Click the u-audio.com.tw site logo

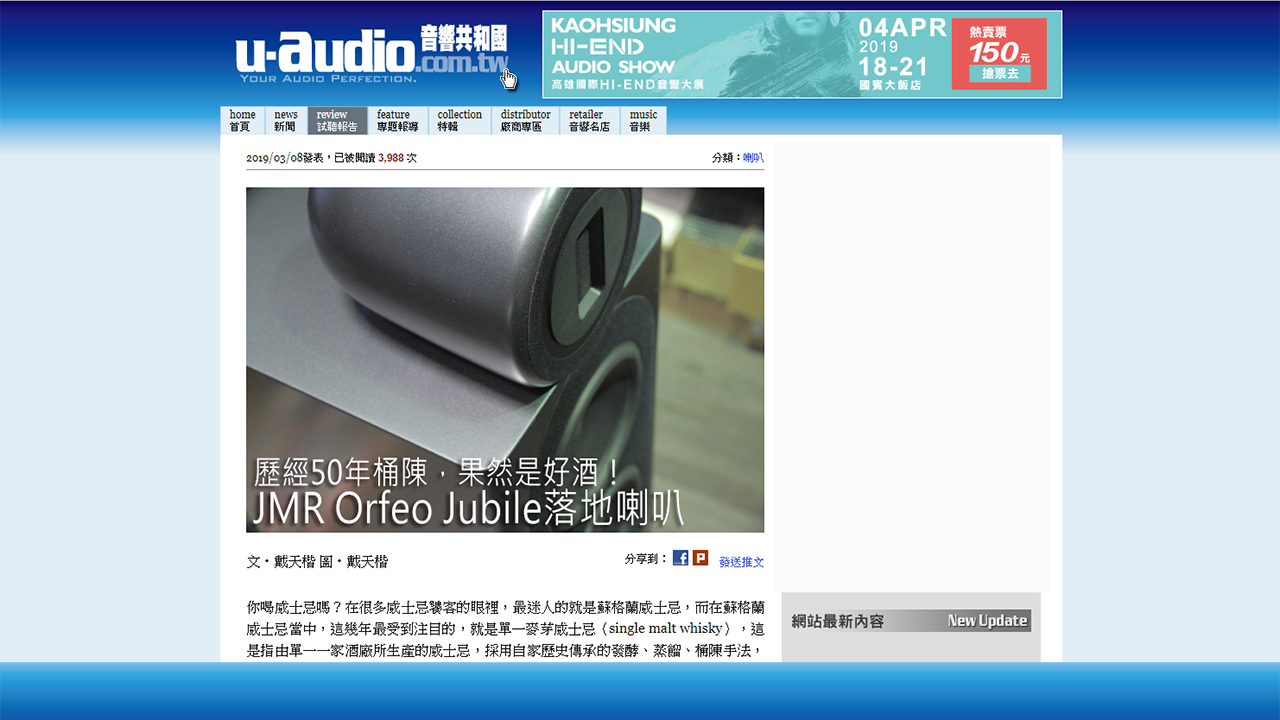pos(373,55)
